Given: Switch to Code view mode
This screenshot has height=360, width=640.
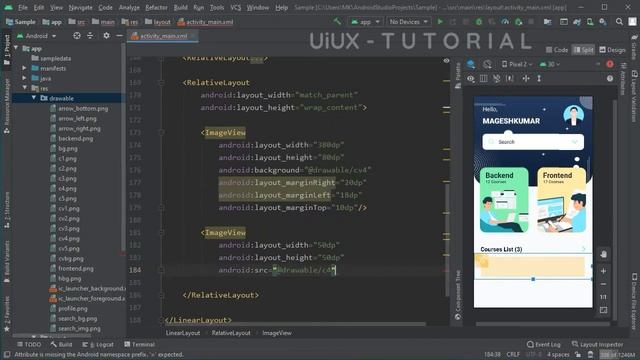Looking at the screenshot, I should (557, 50).
